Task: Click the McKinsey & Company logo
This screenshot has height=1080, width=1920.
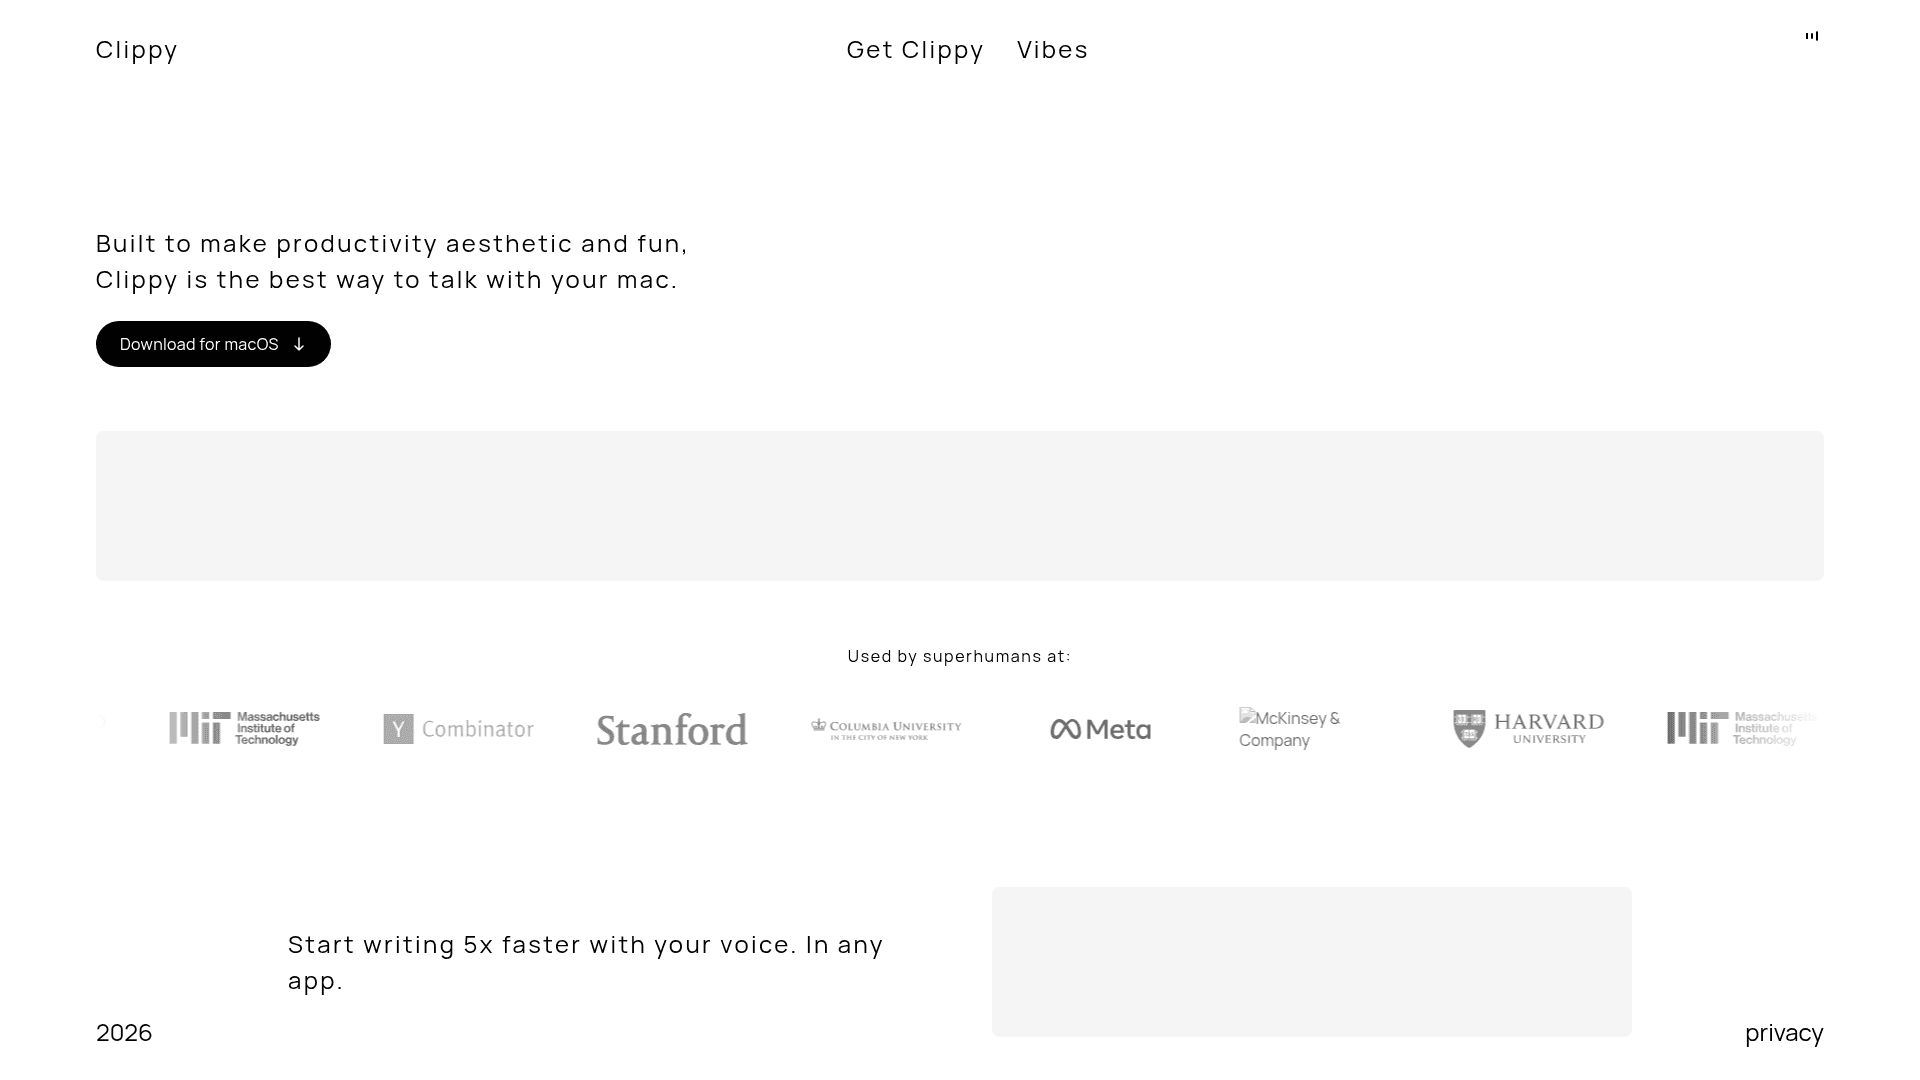Action: click(x=1290, y=729)
